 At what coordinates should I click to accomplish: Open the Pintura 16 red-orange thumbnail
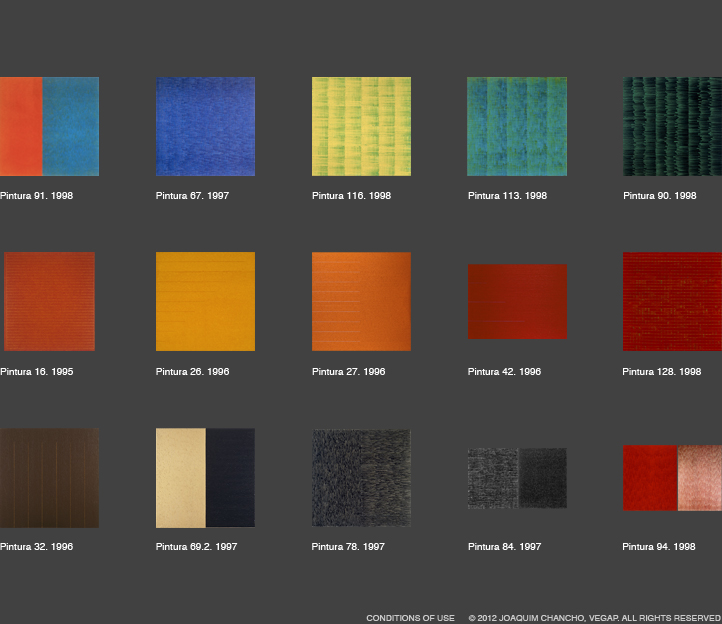pos(49,301)
